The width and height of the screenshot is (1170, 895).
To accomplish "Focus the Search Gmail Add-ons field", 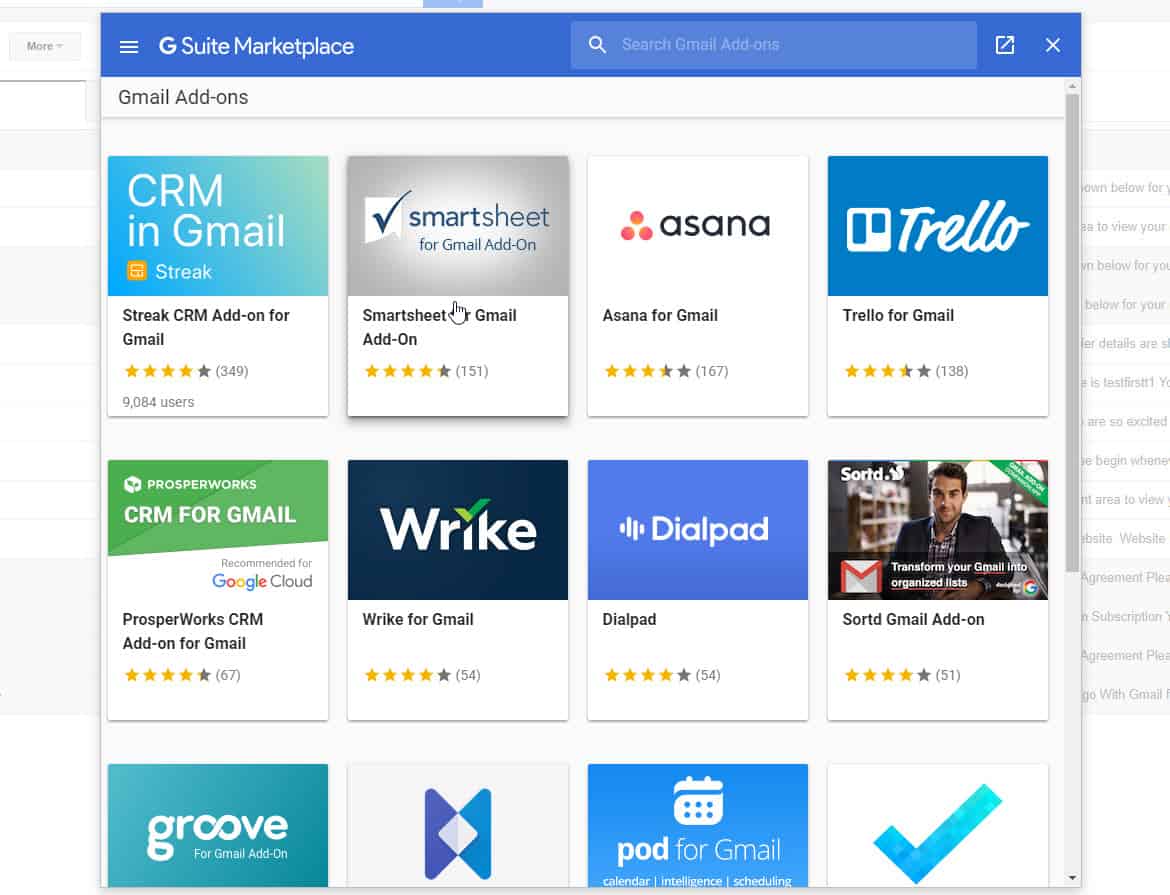I will 774,45.
